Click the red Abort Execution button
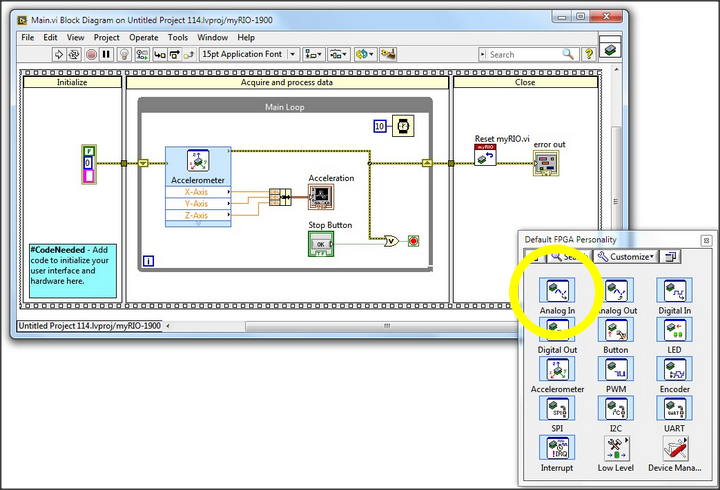The width and height of the screenshot is (720, 490). (x=91, y=55)
